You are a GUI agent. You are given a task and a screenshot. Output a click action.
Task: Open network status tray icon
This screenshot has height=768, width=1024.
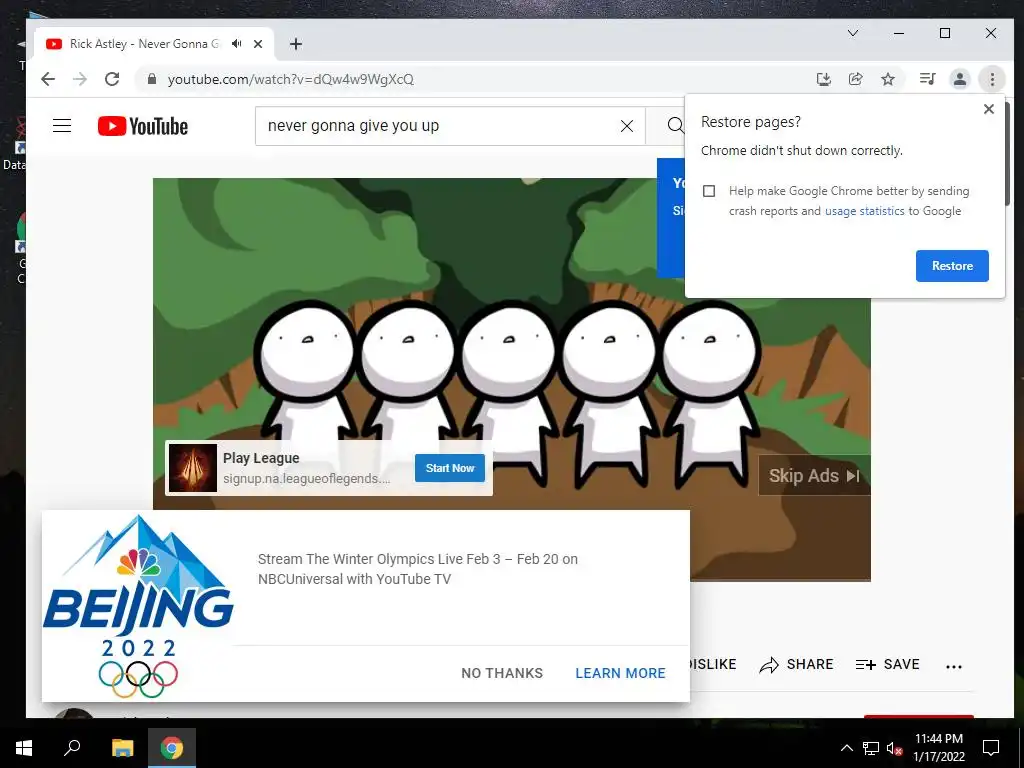pos(871,748)
